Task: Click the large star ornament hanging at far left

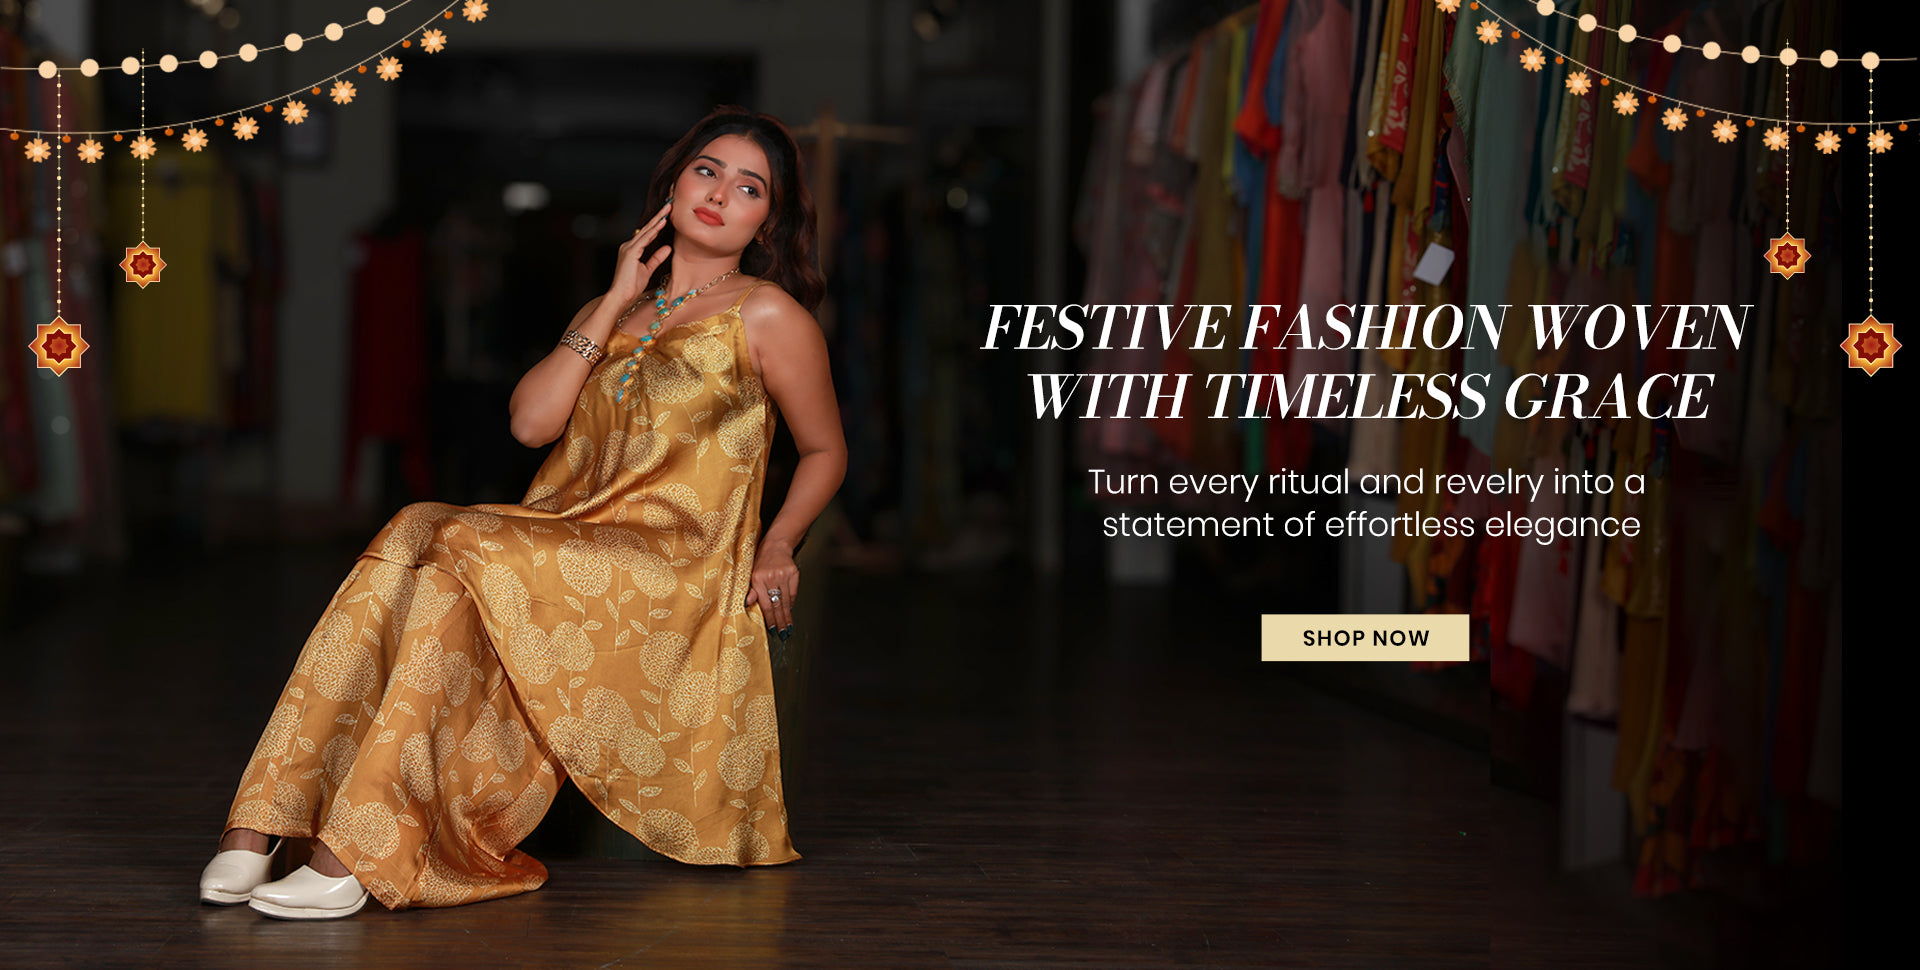Action: pos(59,346)
